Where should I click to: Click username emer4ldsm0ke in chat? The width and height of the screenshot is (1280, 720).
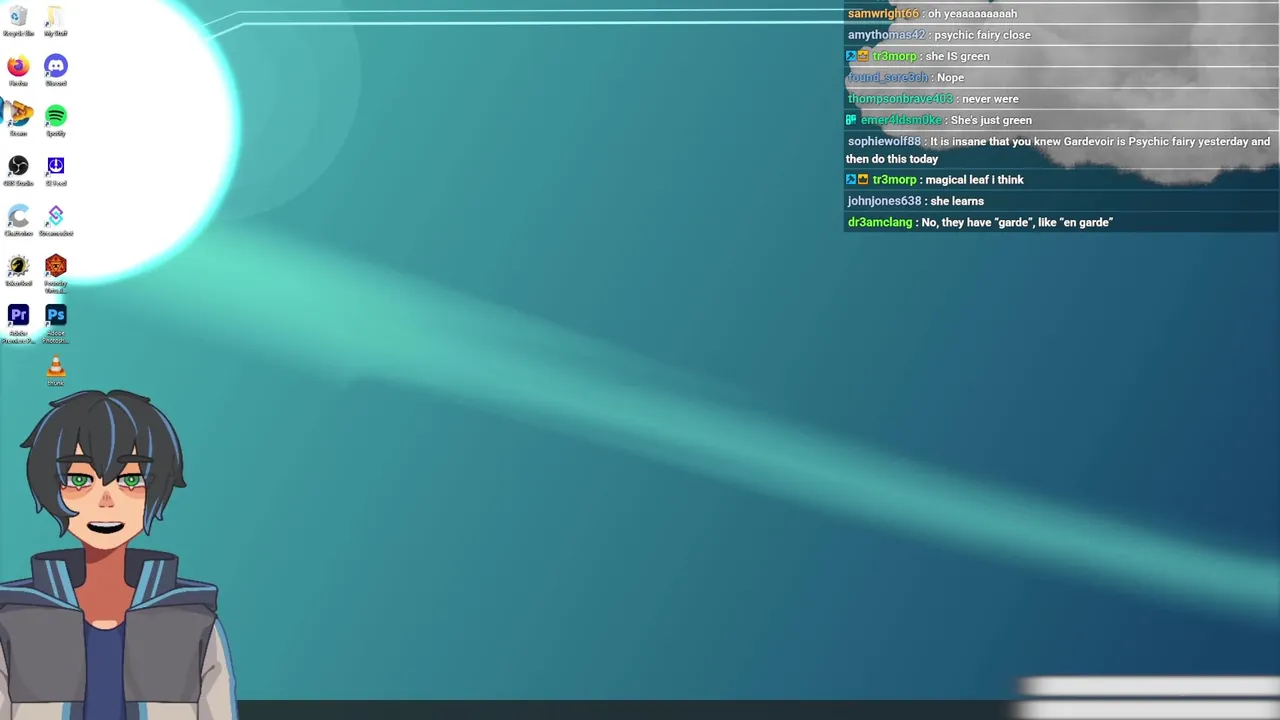901,120
